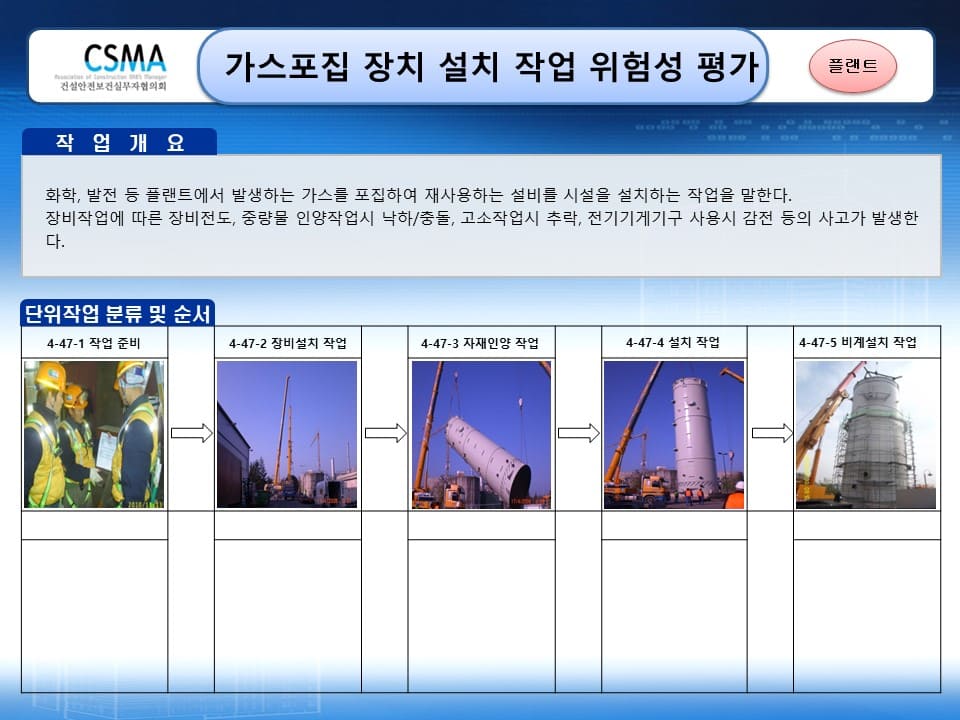
Task: Click the 단위작업 분류 및 순서 header
Action: pos(117,313)
